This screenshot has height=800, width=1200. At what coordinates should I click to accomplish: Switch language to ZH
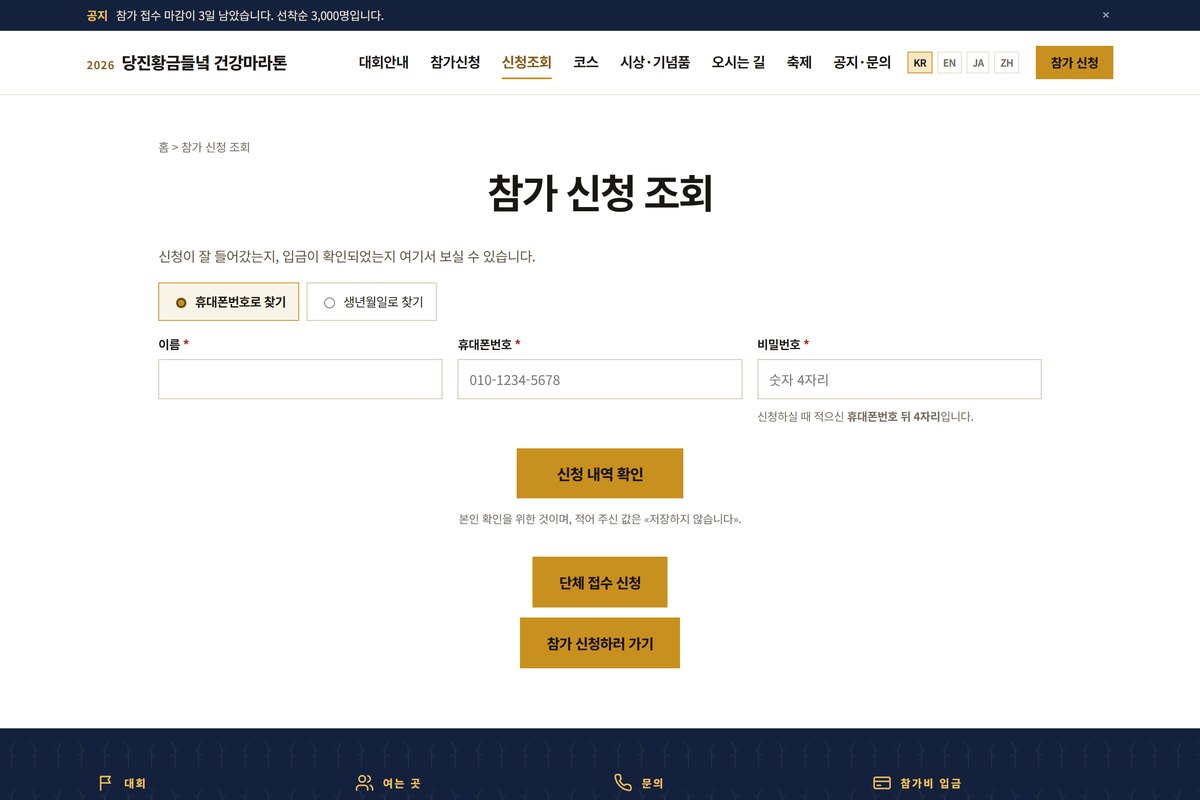[x=1007, y=63]
